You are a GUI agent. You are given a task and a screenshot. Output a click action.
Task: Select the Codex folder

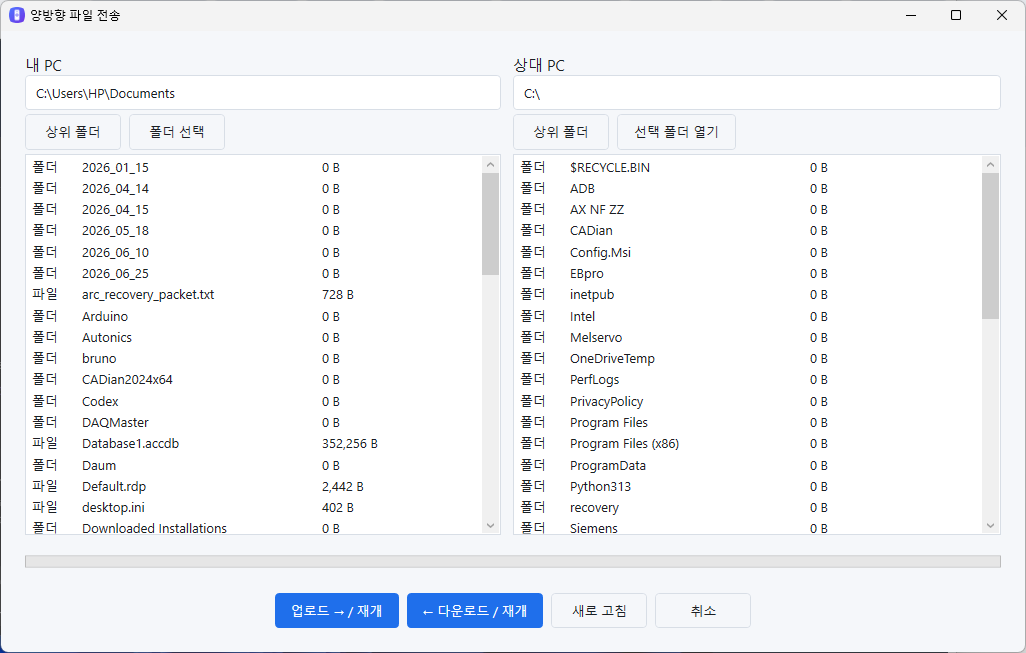pyautogui.click(x=253, y=401)
